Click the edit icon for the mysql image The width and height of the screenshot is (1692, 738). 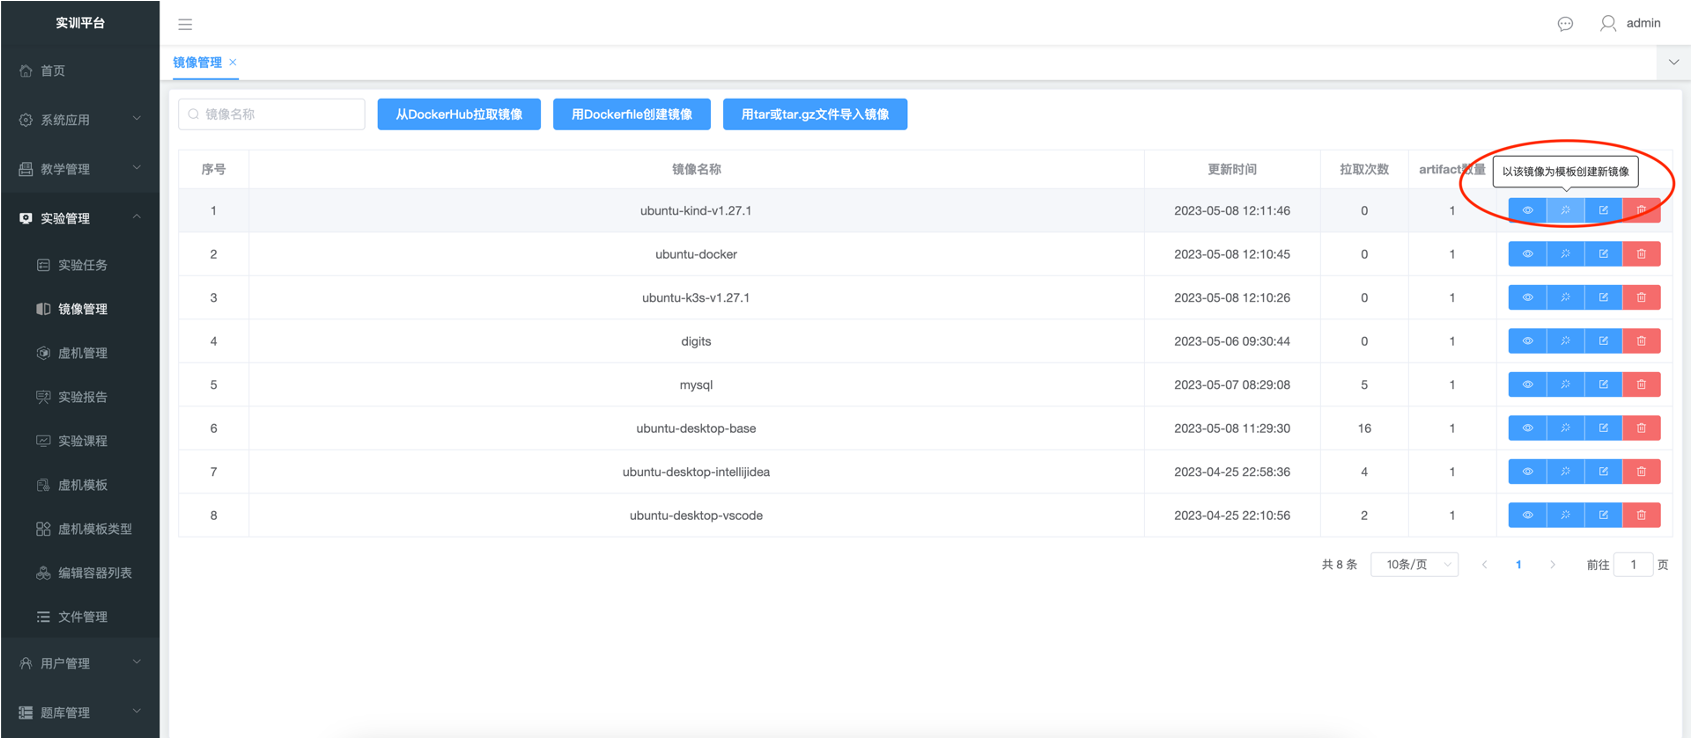pos(1603,385)
